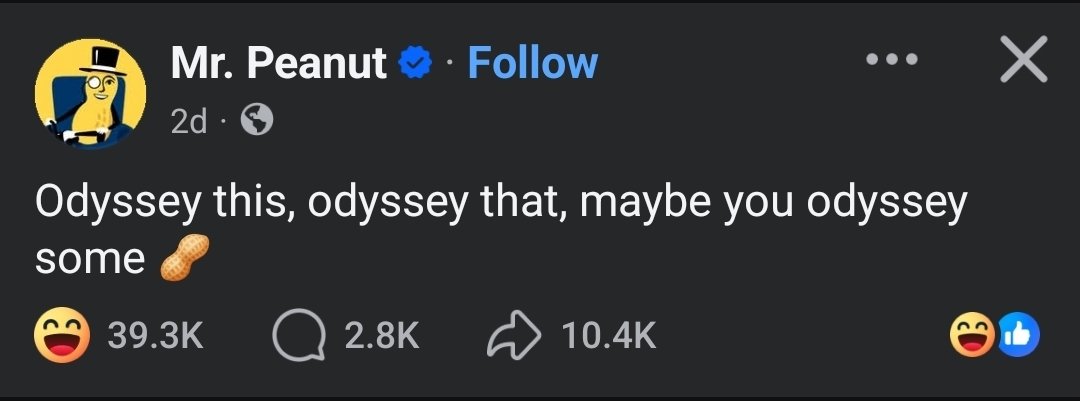The height and width of the screenshot is (401, 1080).
Task: Open the 2d post timestamp
Action: pyautogui.click(x=188, y=122)
